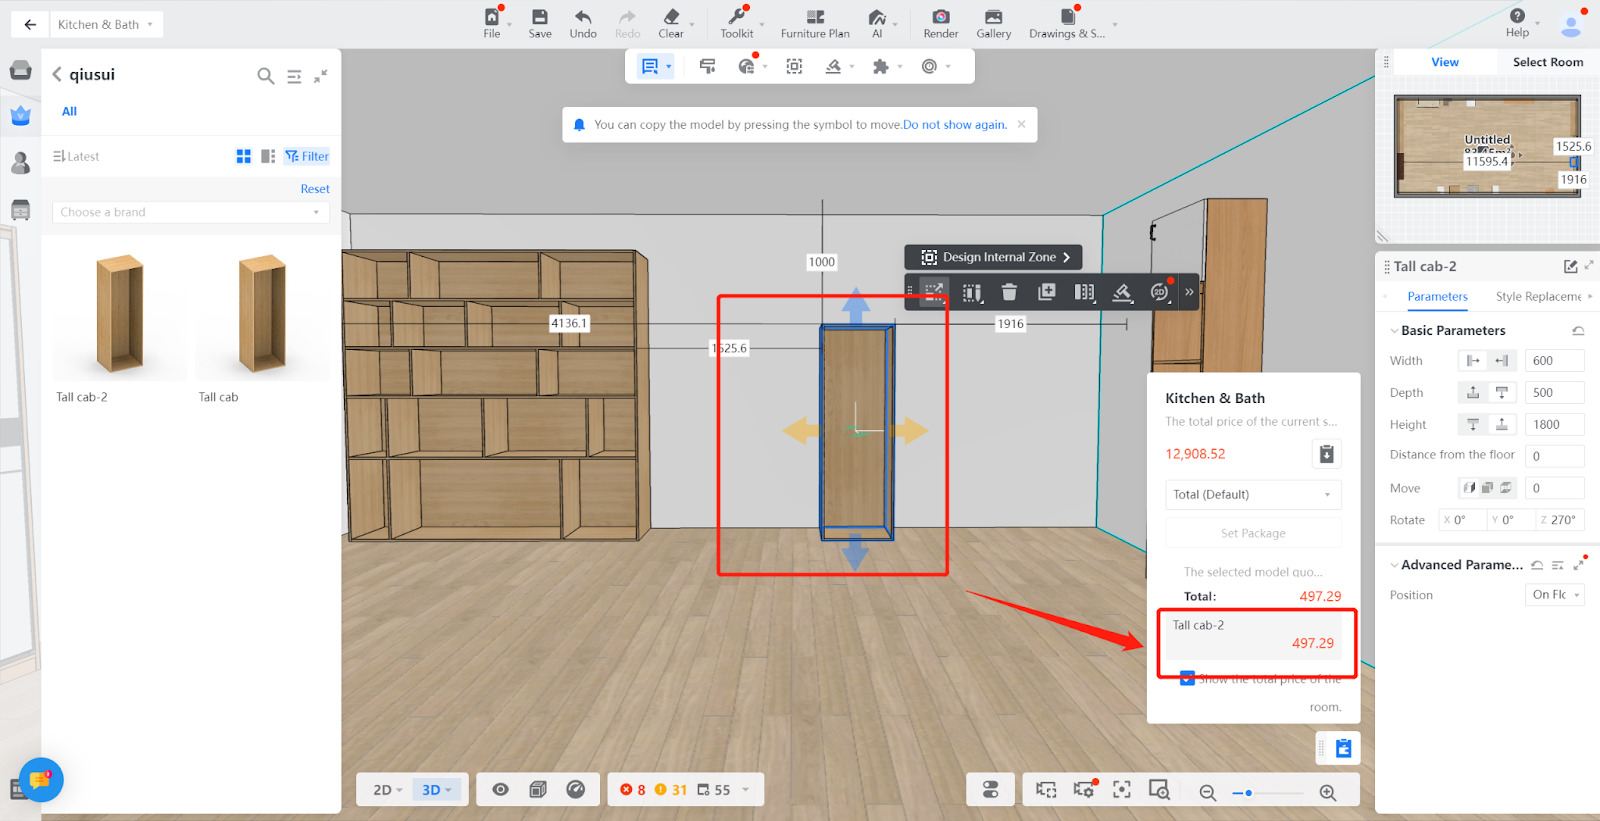Viewport: 1600px width, 821px height.
Task: Toggle the eye visibility icon in bottom bar
Action: tap(500, 789)
